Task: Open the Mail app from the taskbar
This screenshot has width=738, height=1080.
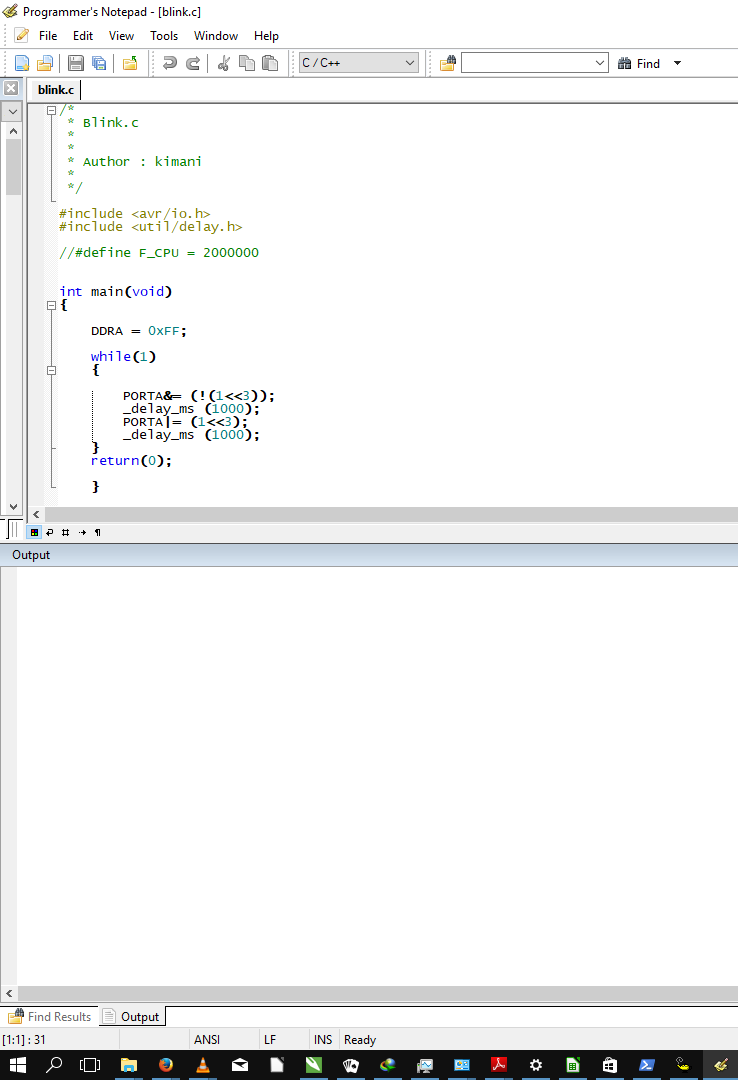Action: 240,1065
